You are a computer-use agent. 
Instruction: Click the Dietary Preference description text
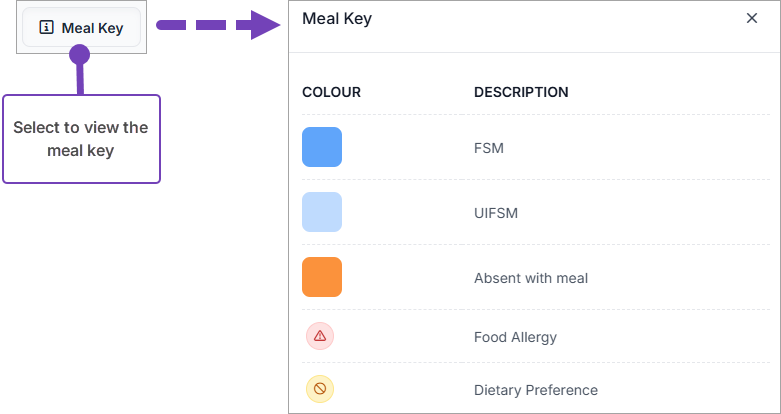tap(536, 390)
